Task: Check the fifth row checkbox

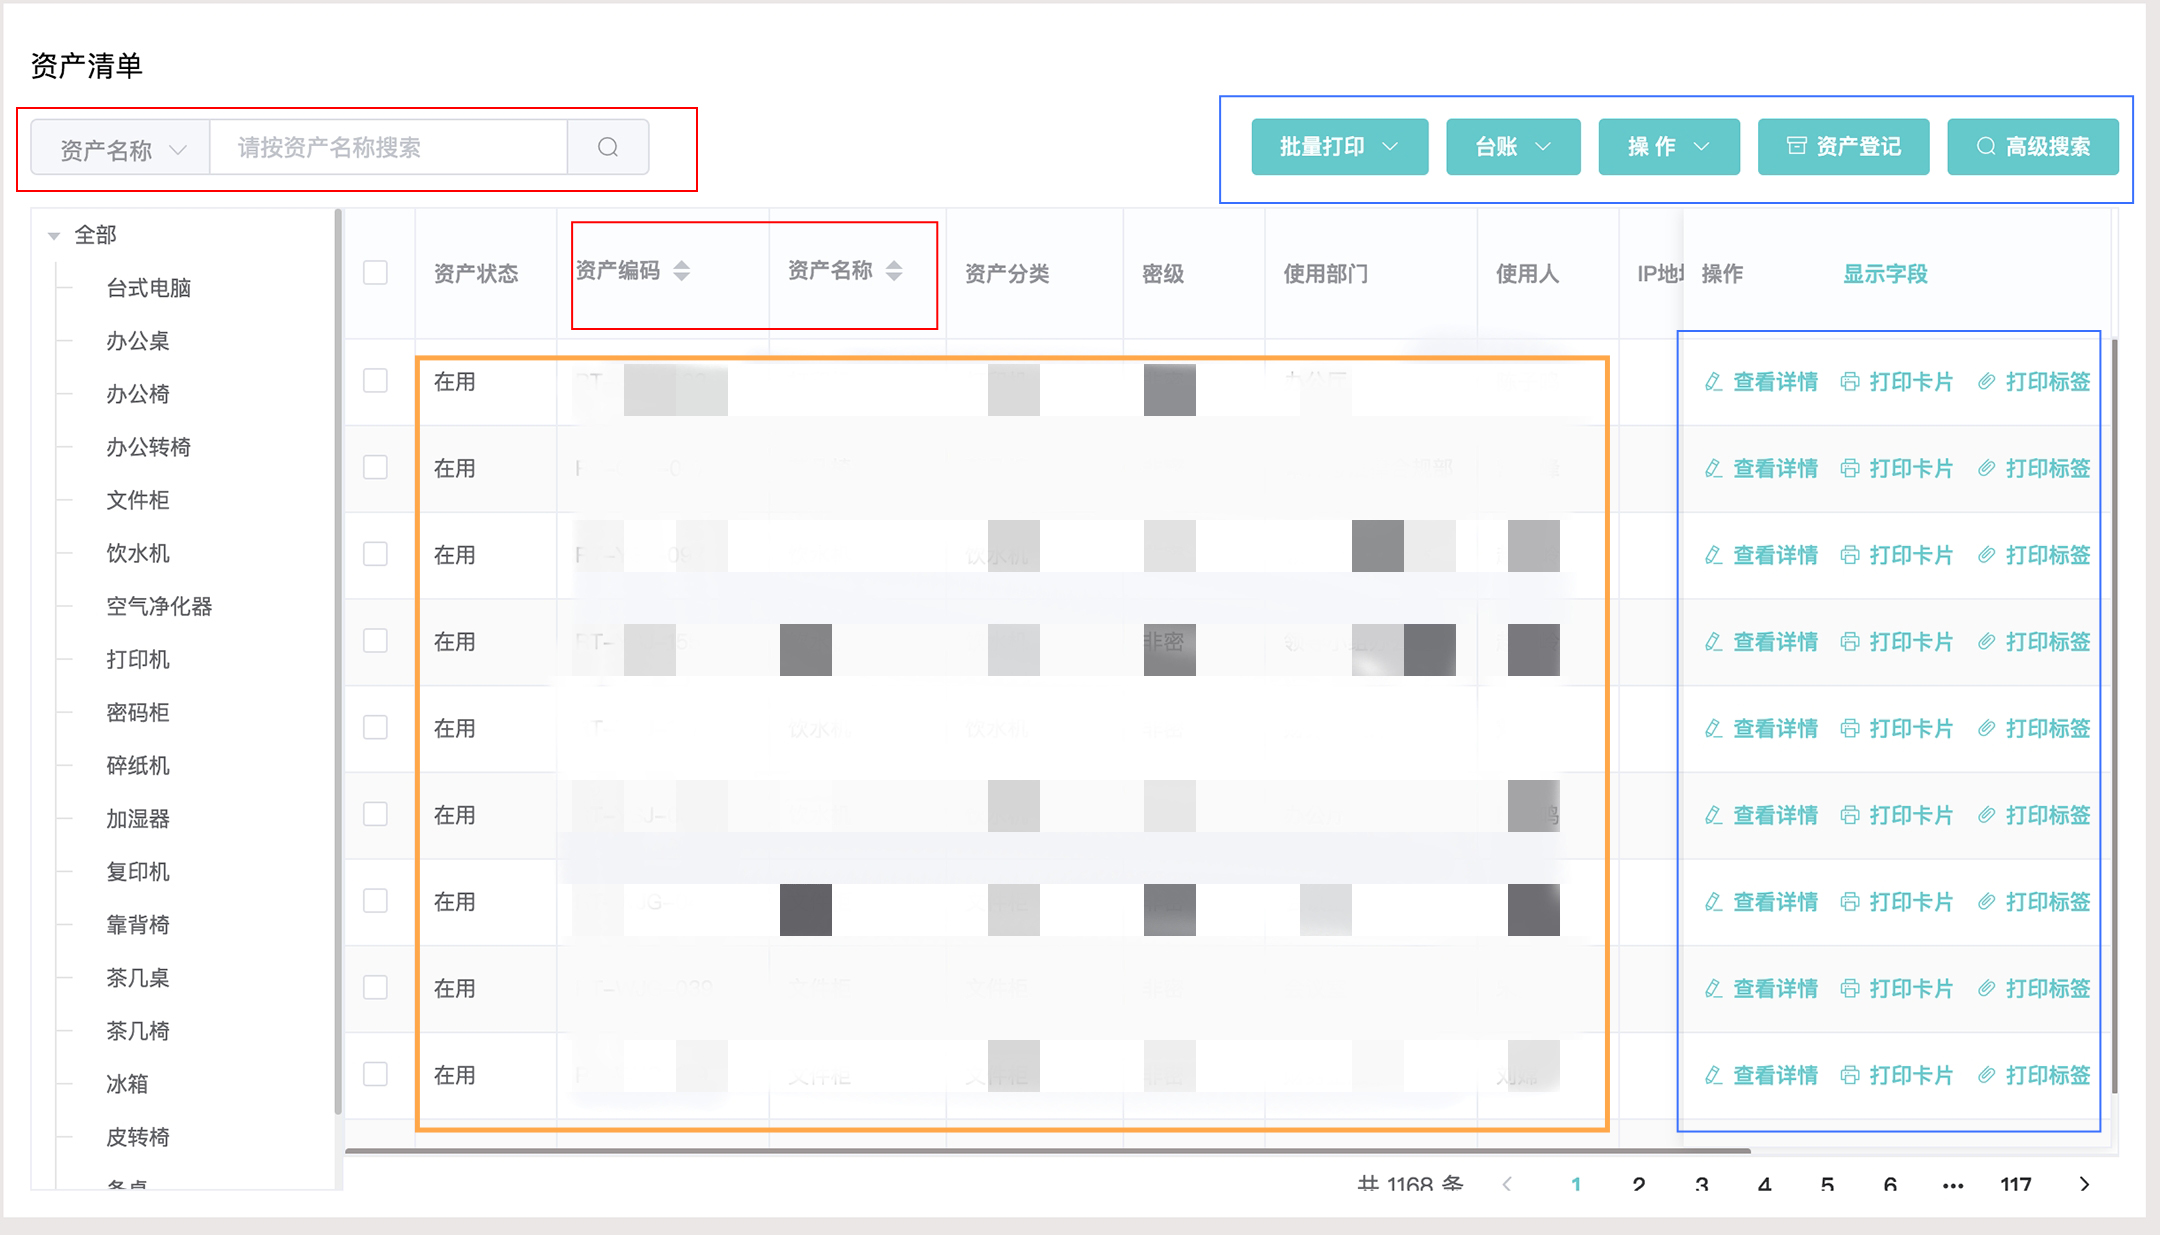Action: click(x=375, y=727)
